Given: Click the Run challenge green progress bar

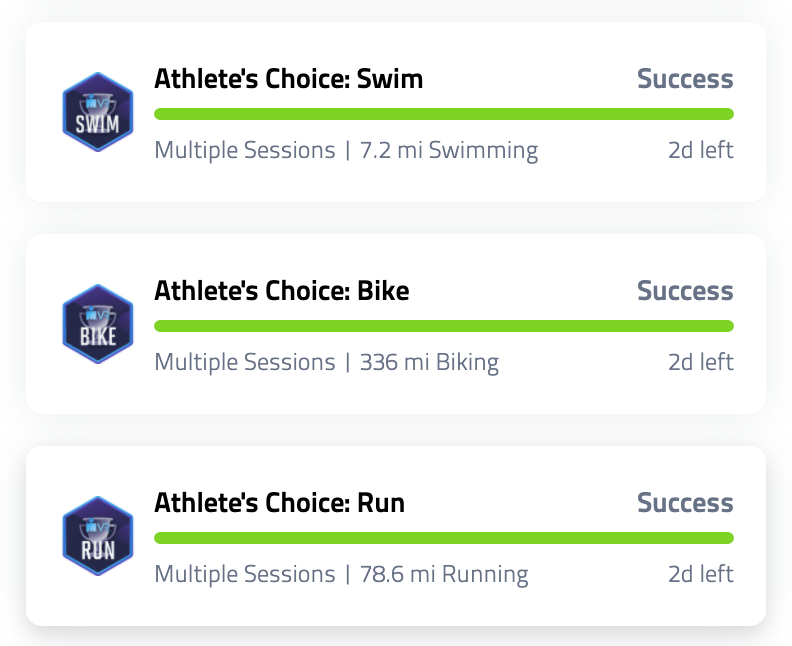Looking at the screenshot, I should [x=443, y=538].
